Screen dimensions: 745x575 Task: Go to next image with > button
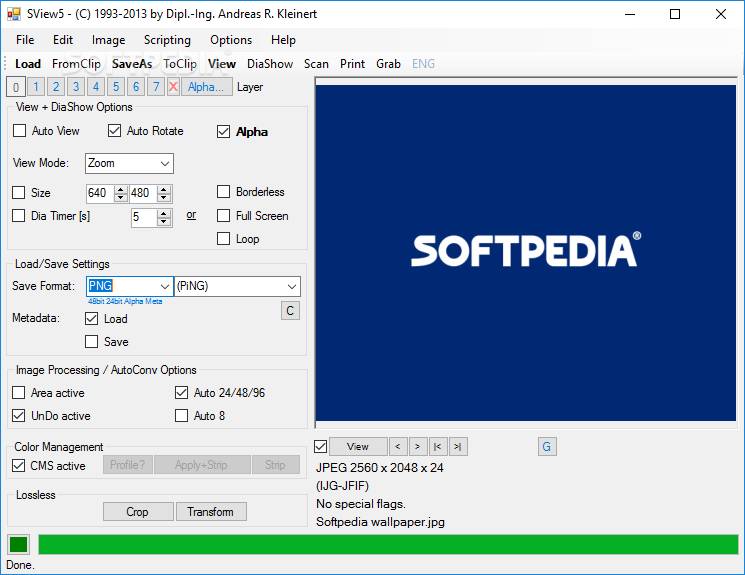(x=418, y=447)
